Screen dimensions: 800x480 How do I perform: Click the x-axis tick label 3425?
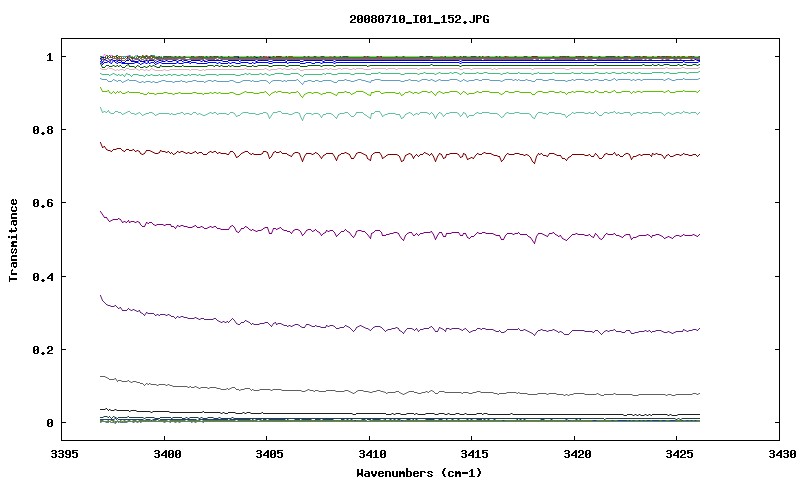[679, 454]
